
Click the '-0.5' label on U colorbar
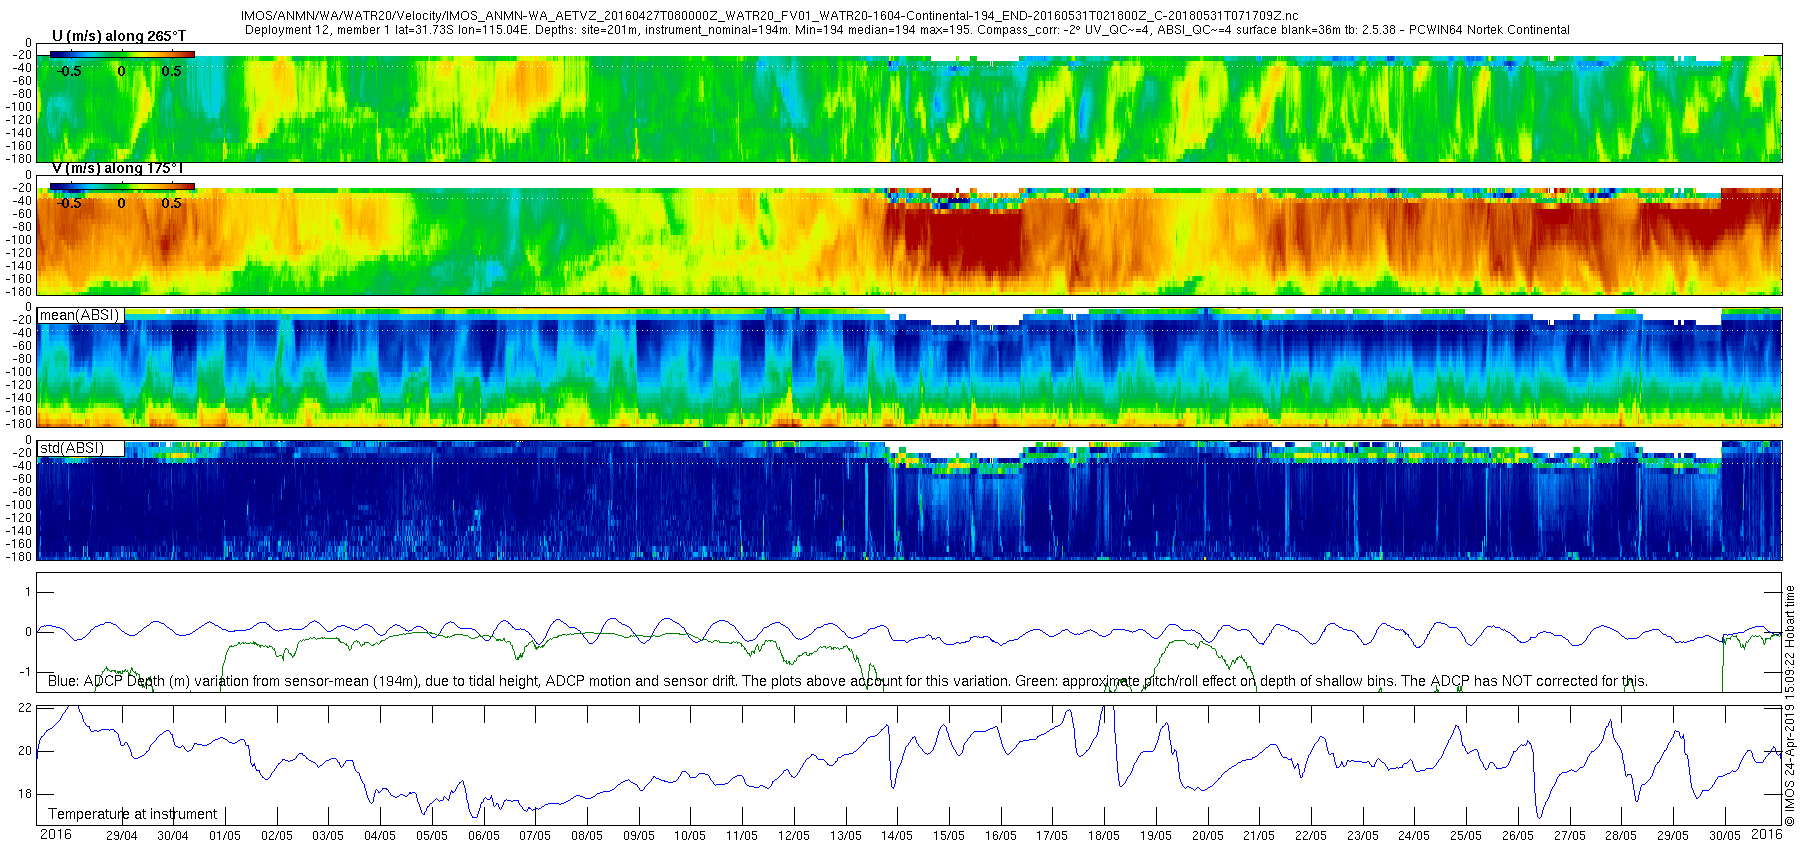(x=69, y=71)
